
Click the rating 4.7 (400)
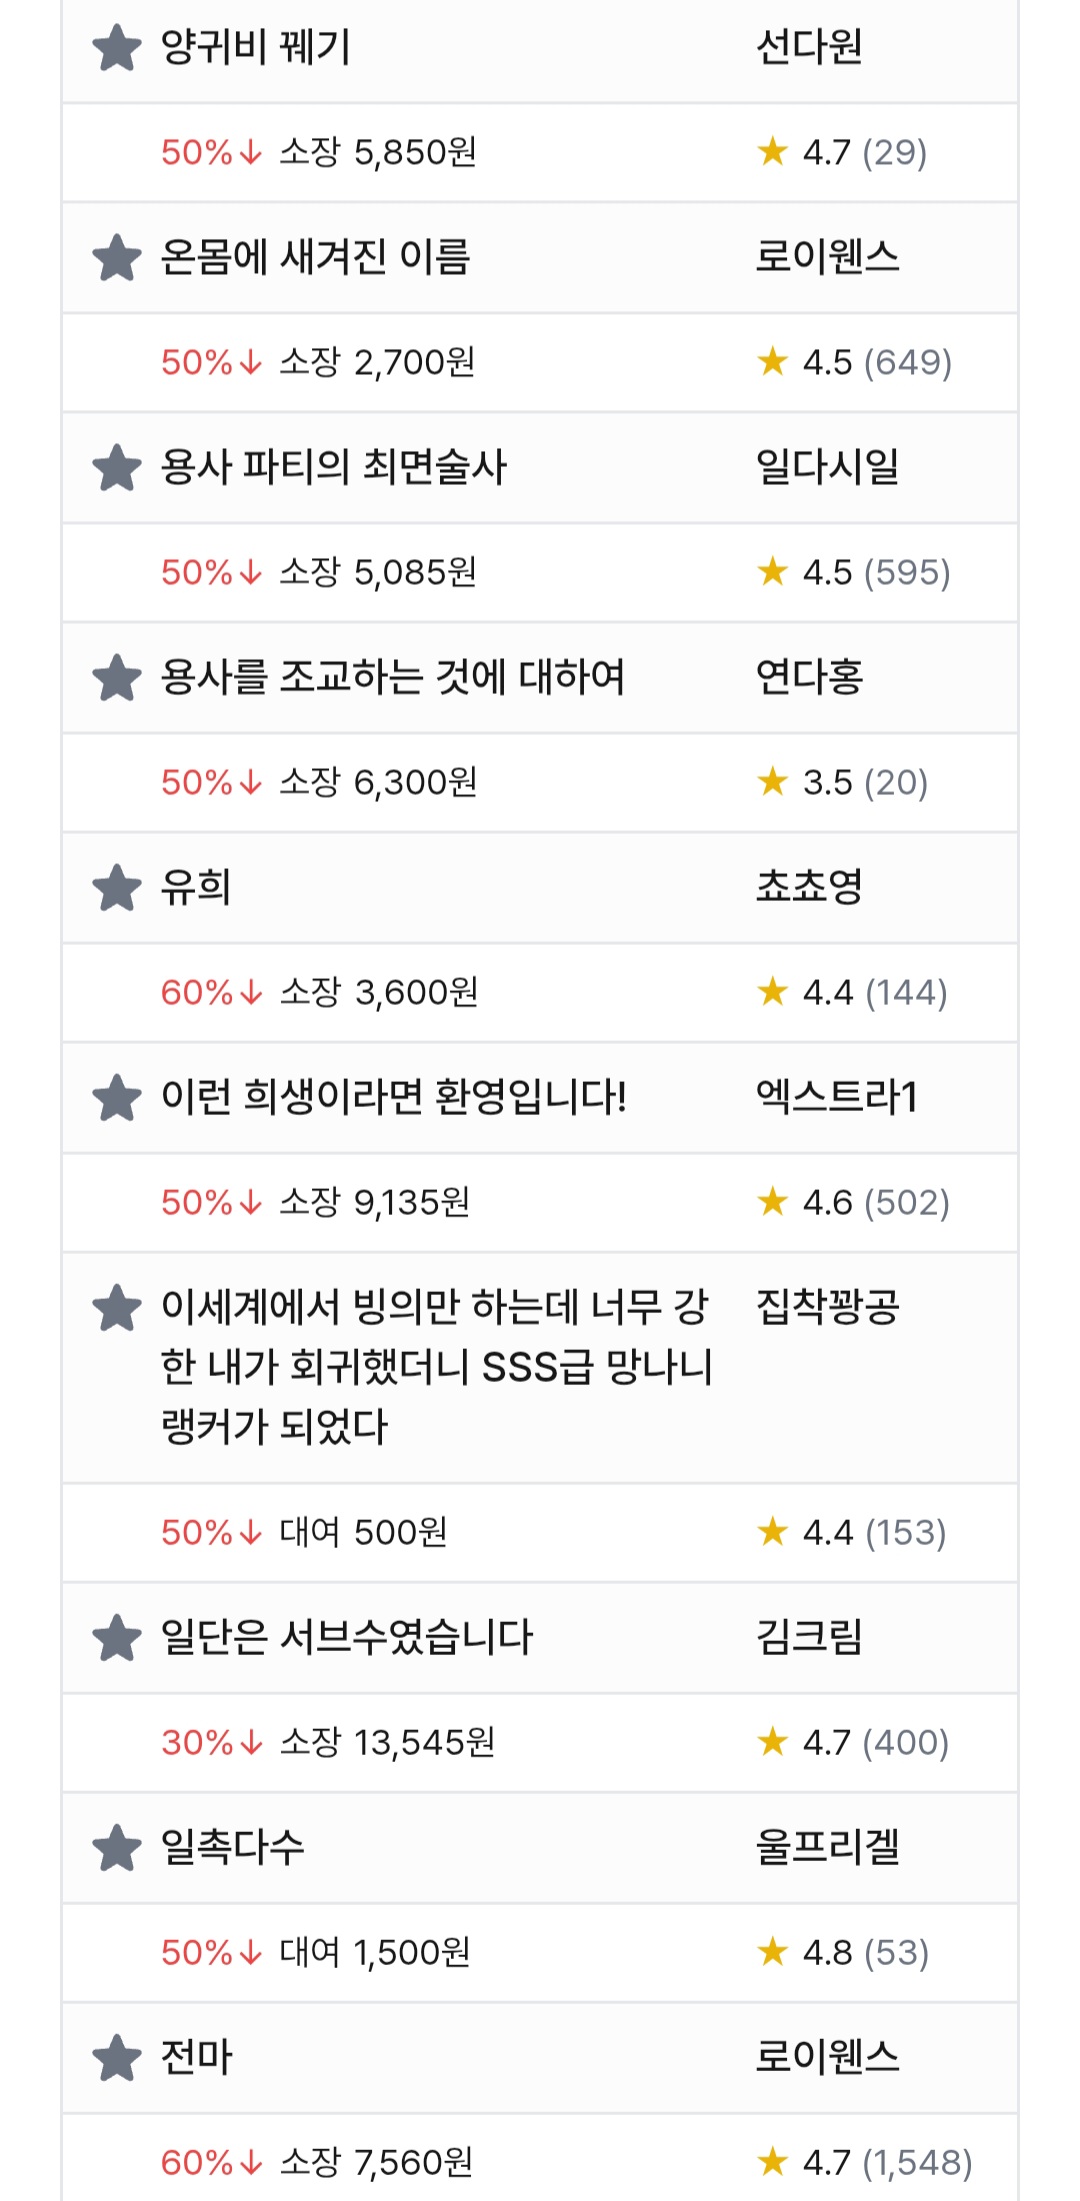click(x=853, y=1742)
